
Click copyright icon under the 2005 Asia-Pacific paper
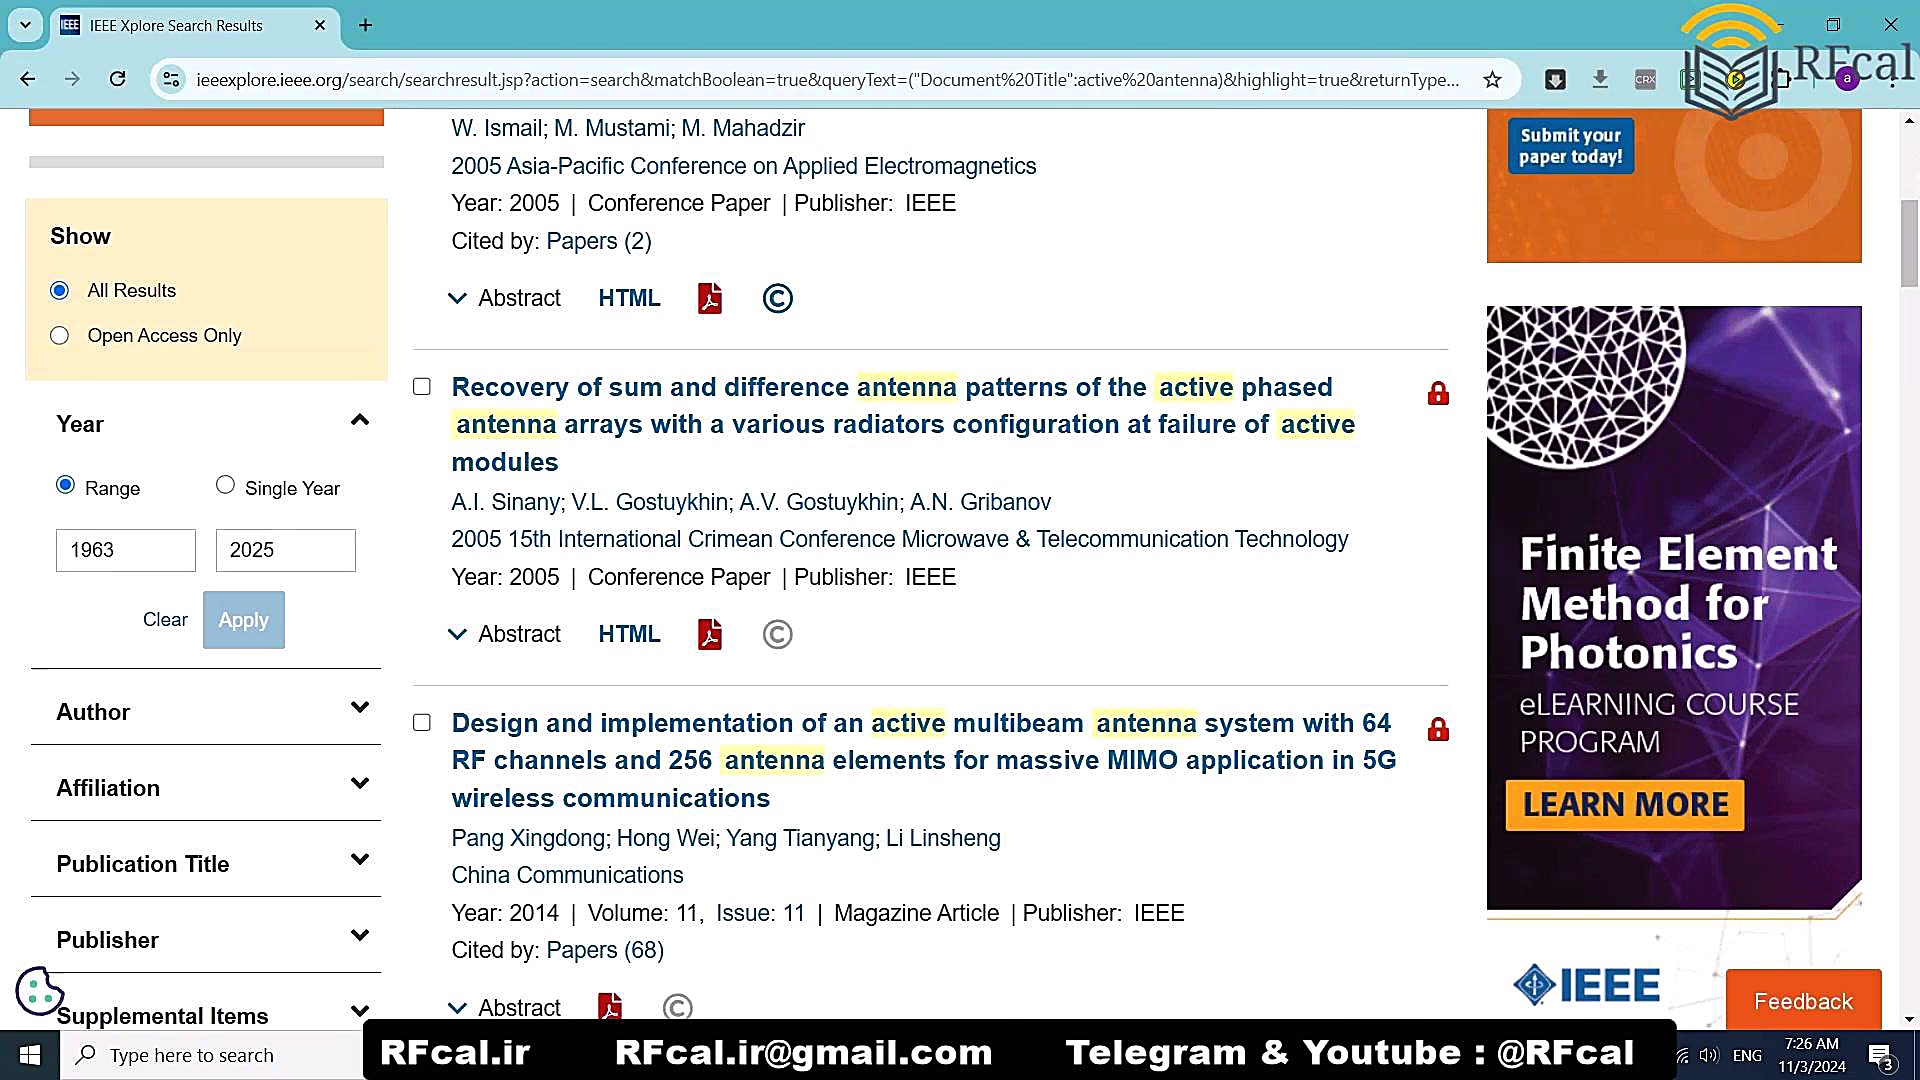pyautogui.click(x=777, y=298)
